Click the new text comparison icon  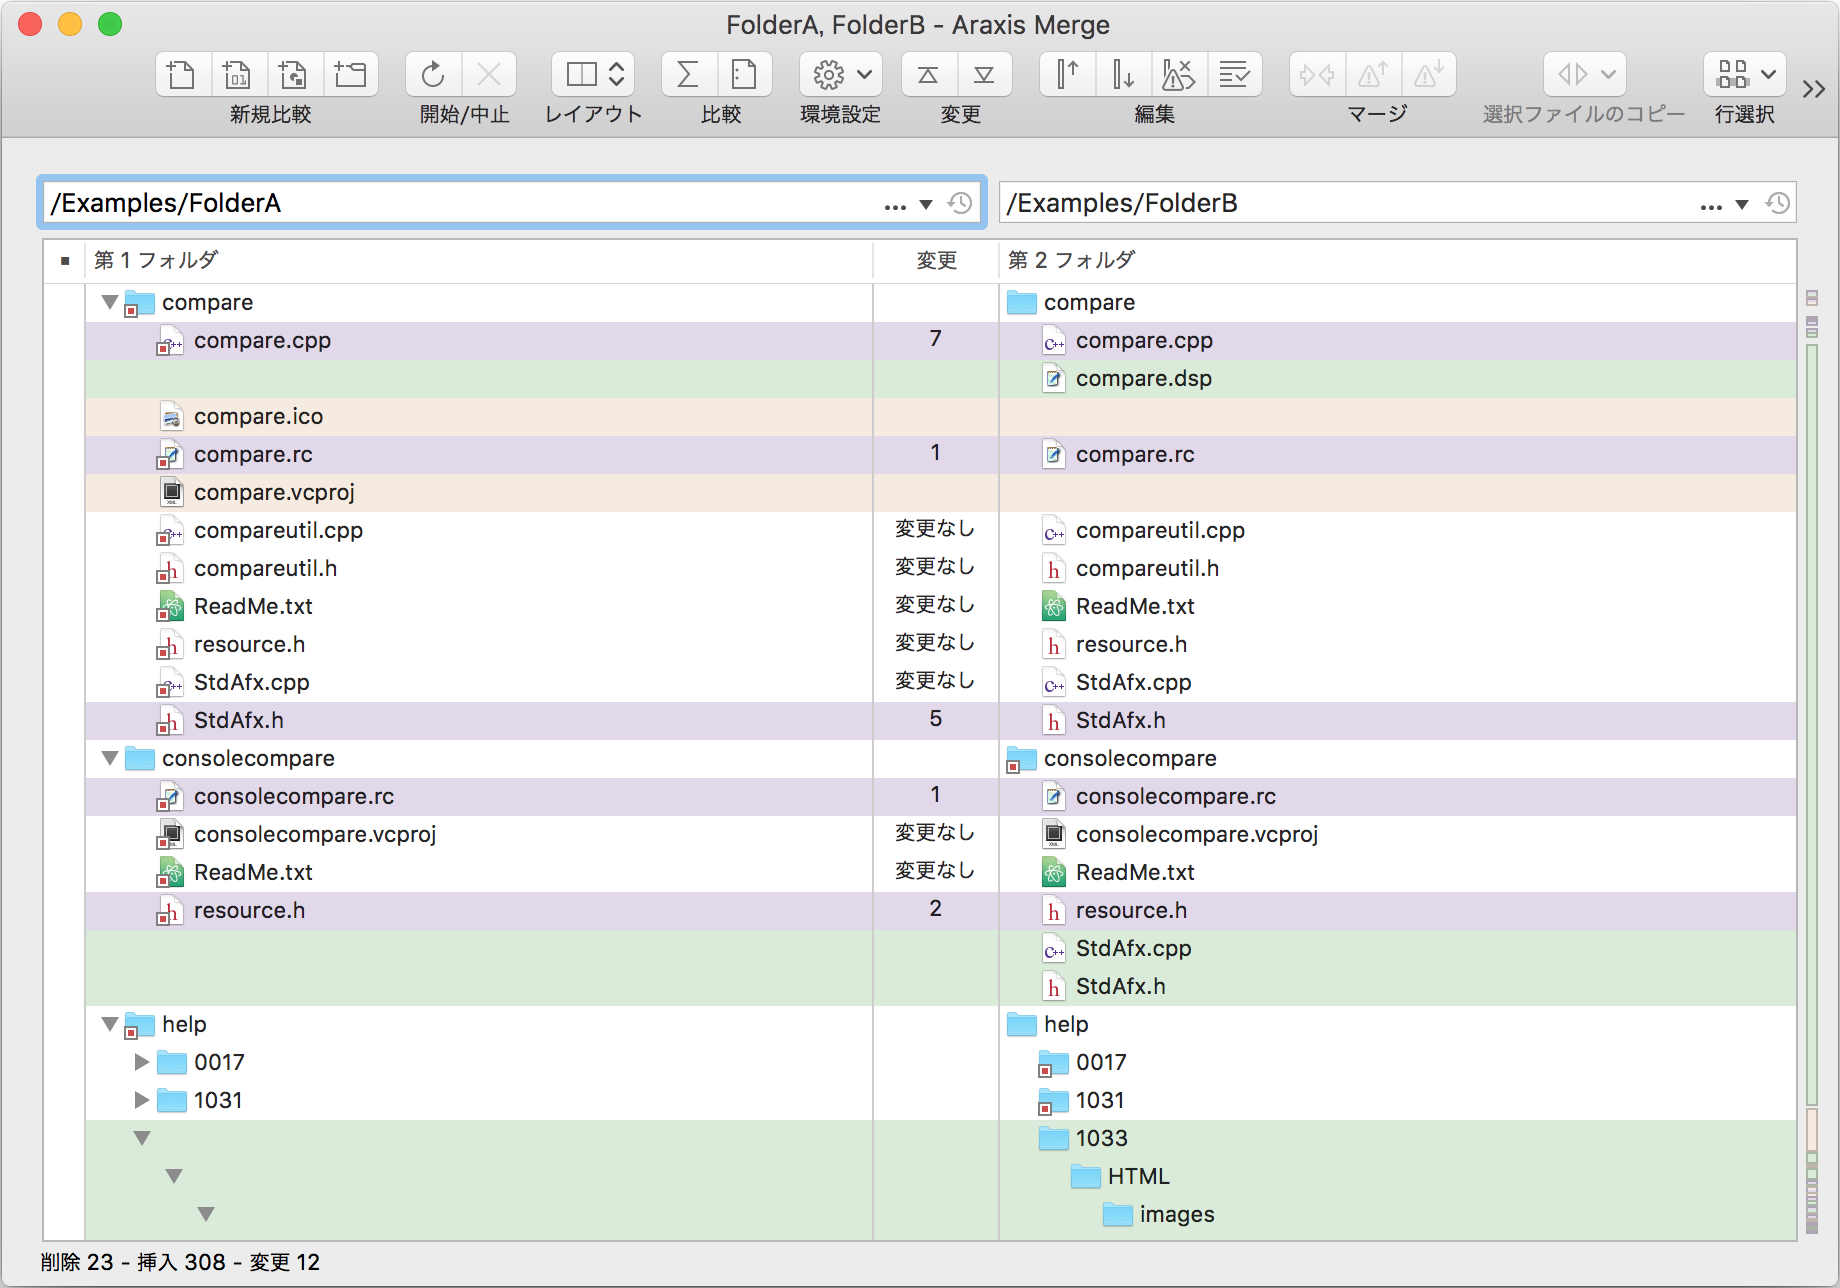[x=182, y=75]
